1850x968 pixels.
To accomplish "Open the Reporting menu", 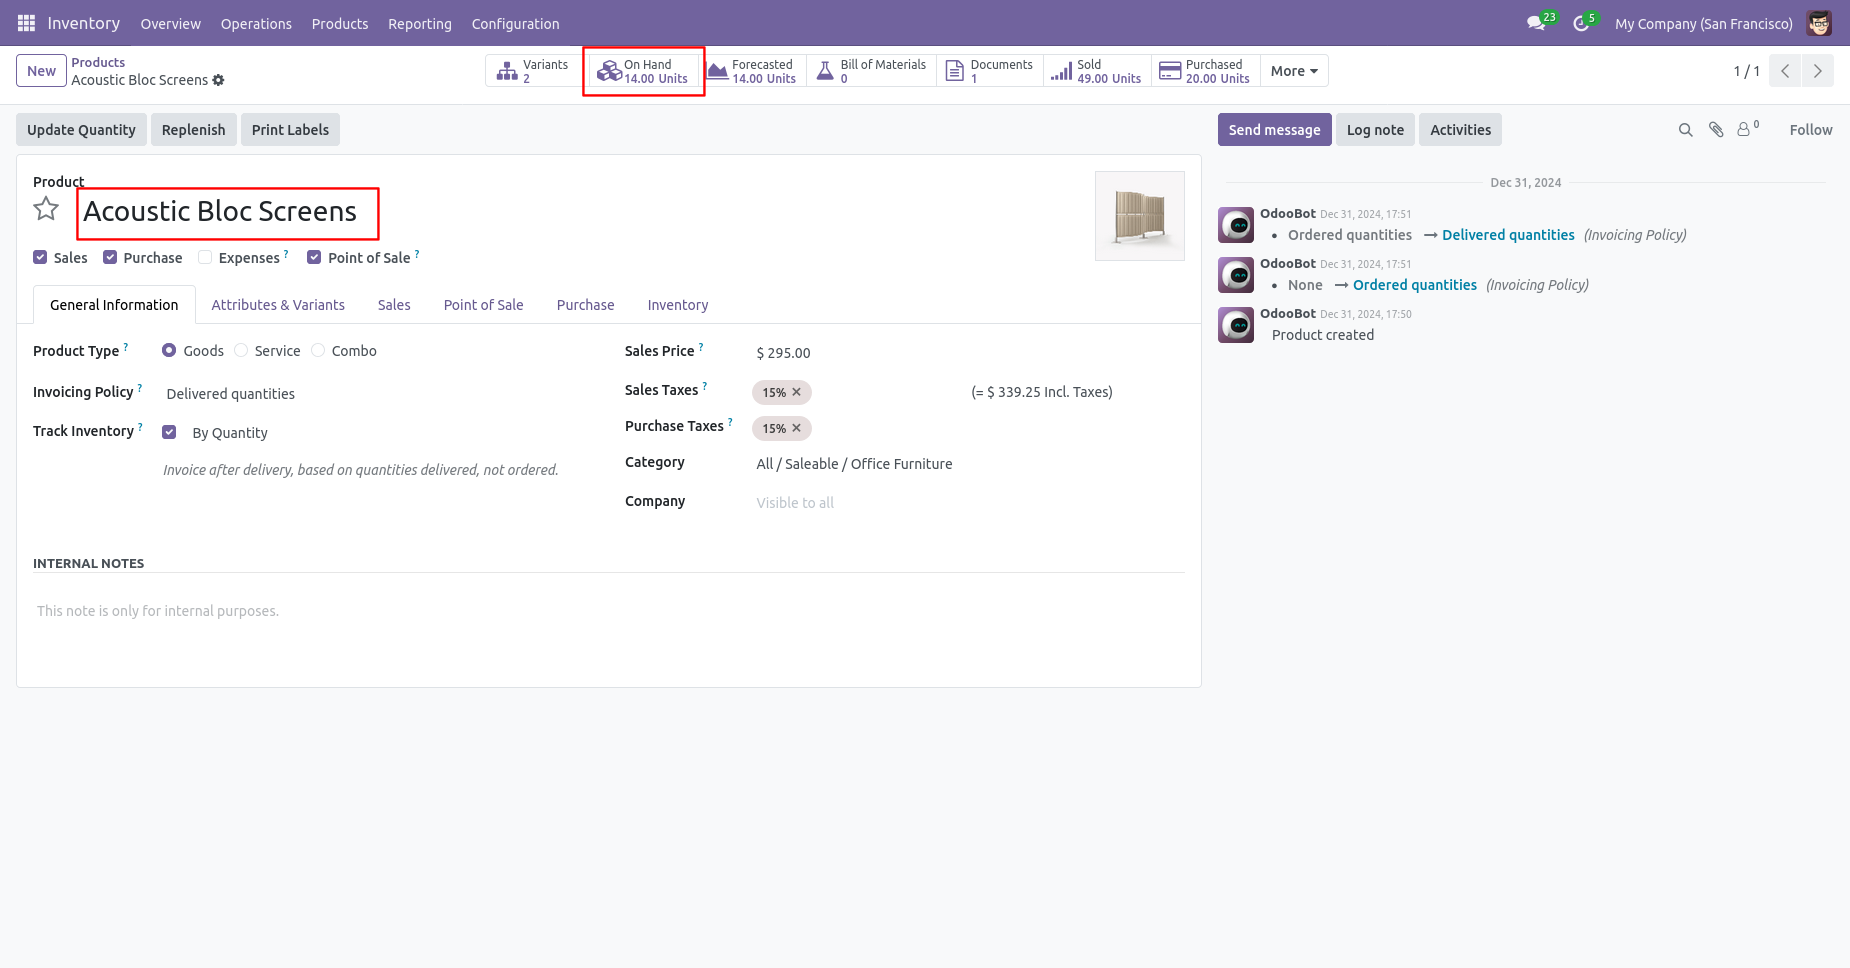I will pos(419,23).
